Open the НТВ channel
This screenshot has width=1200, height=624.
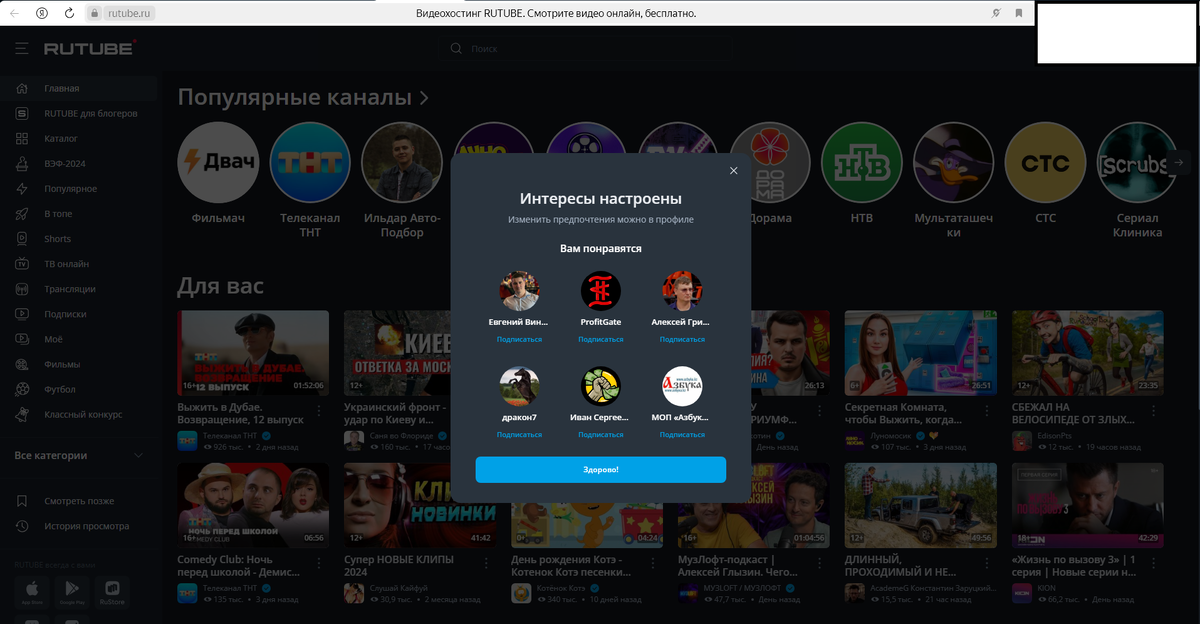(x=861, y=162)
